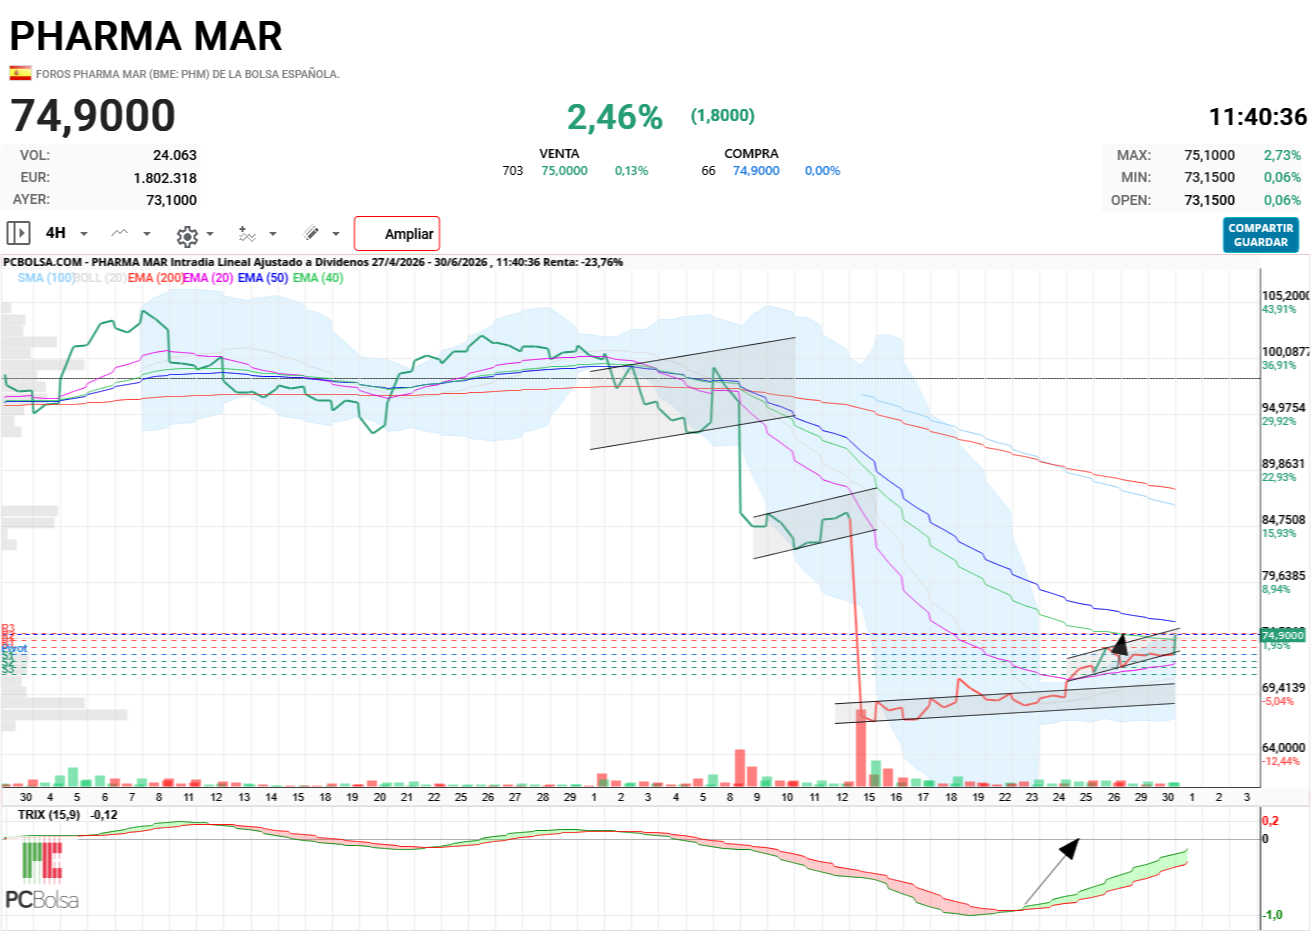This screenshot has height=931, width=1313.
Task: Click the TRIX value -0,12
Action: coord(104,815)
